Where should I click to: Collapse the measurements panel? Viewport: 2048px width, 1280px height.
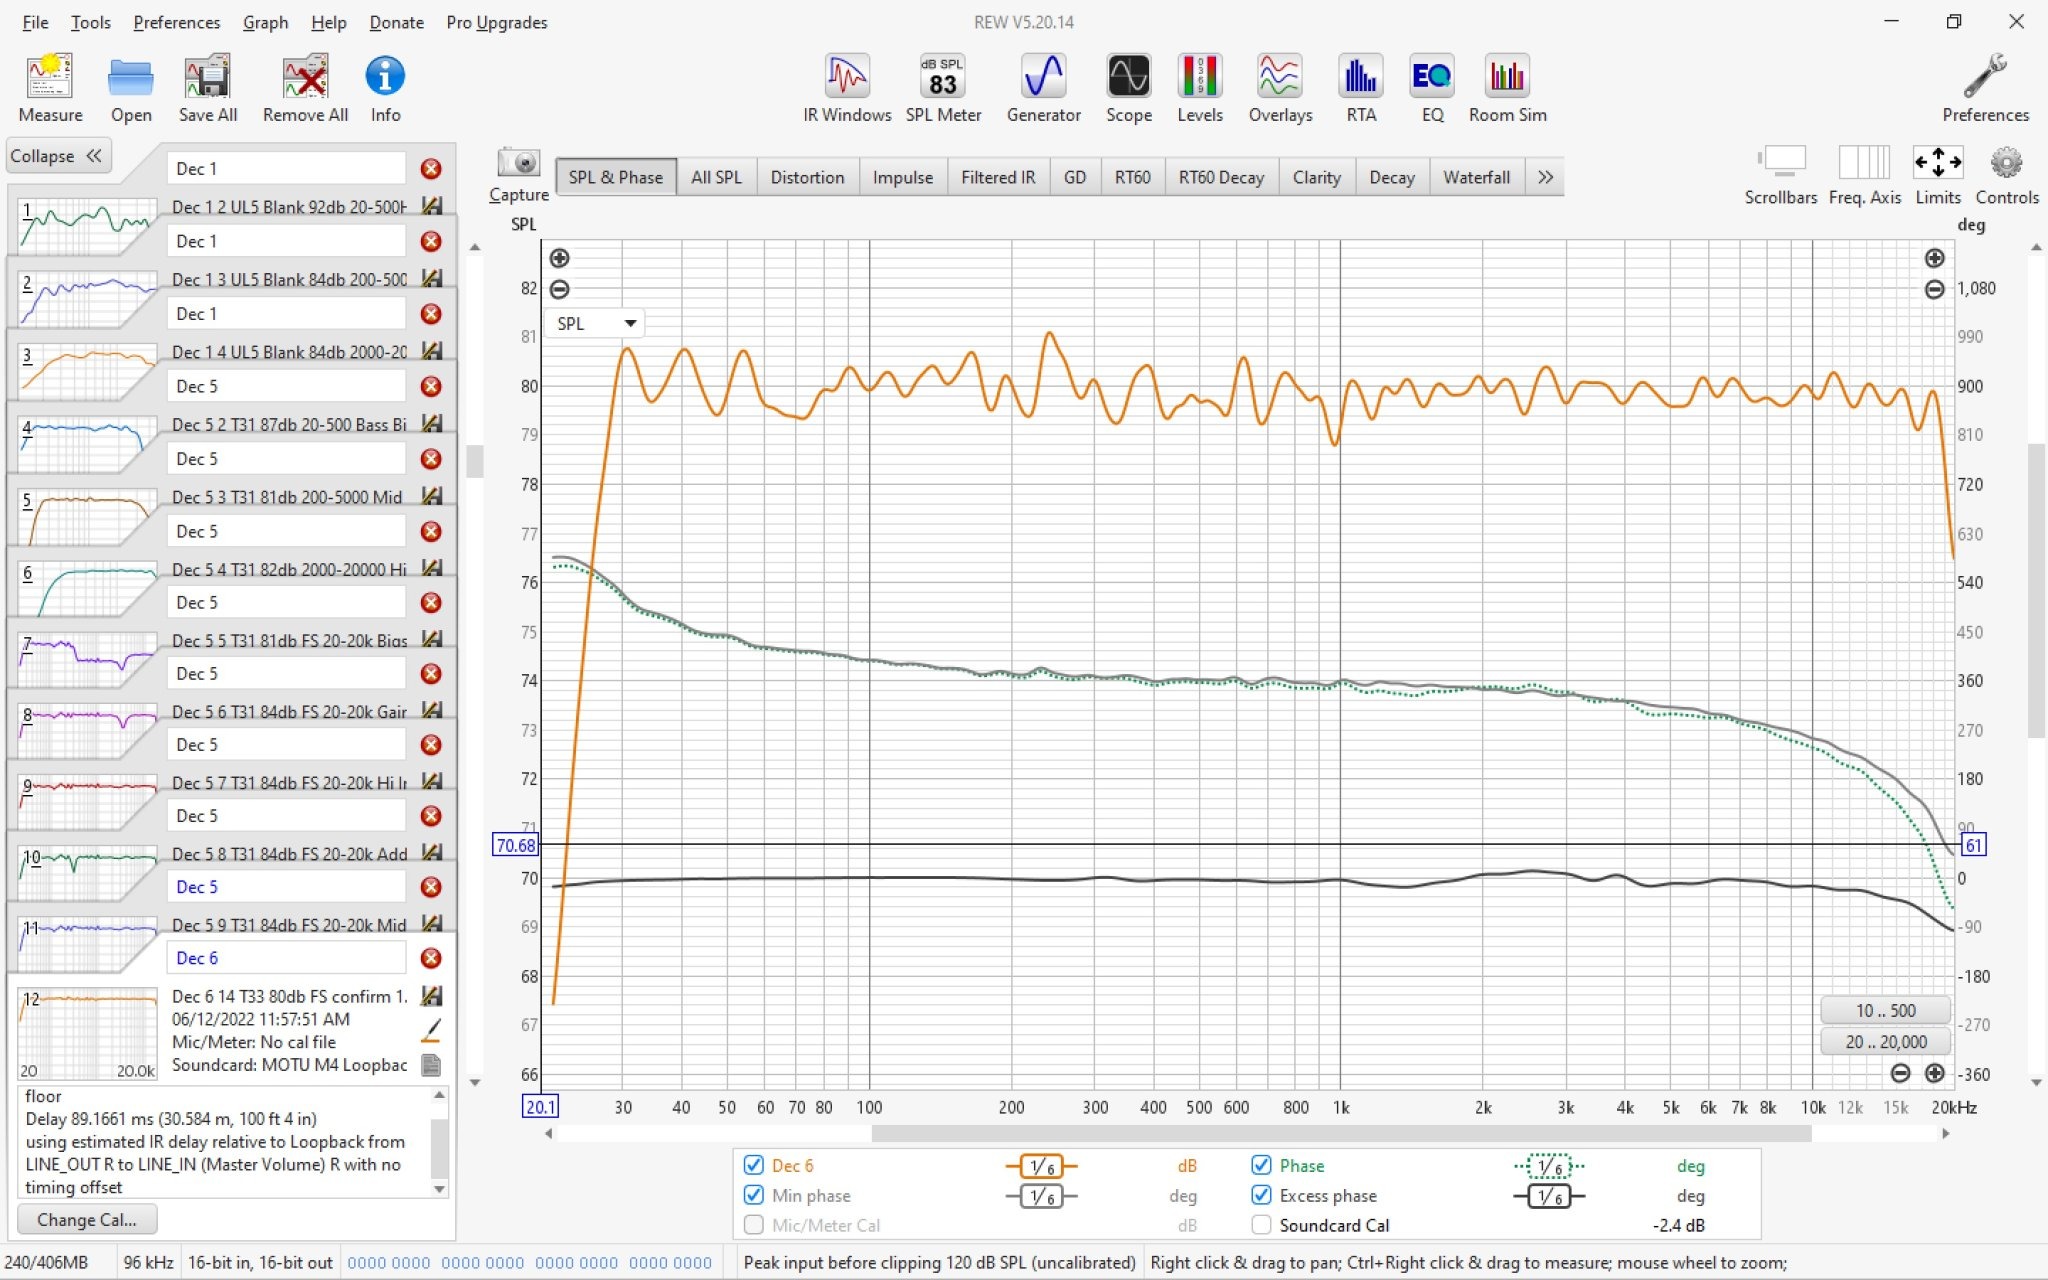57,156
